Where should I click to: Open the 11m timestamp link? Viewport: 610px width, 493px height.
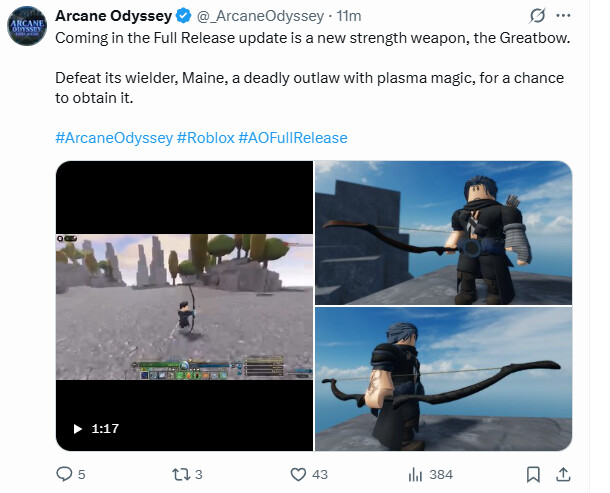click(349, 16)
